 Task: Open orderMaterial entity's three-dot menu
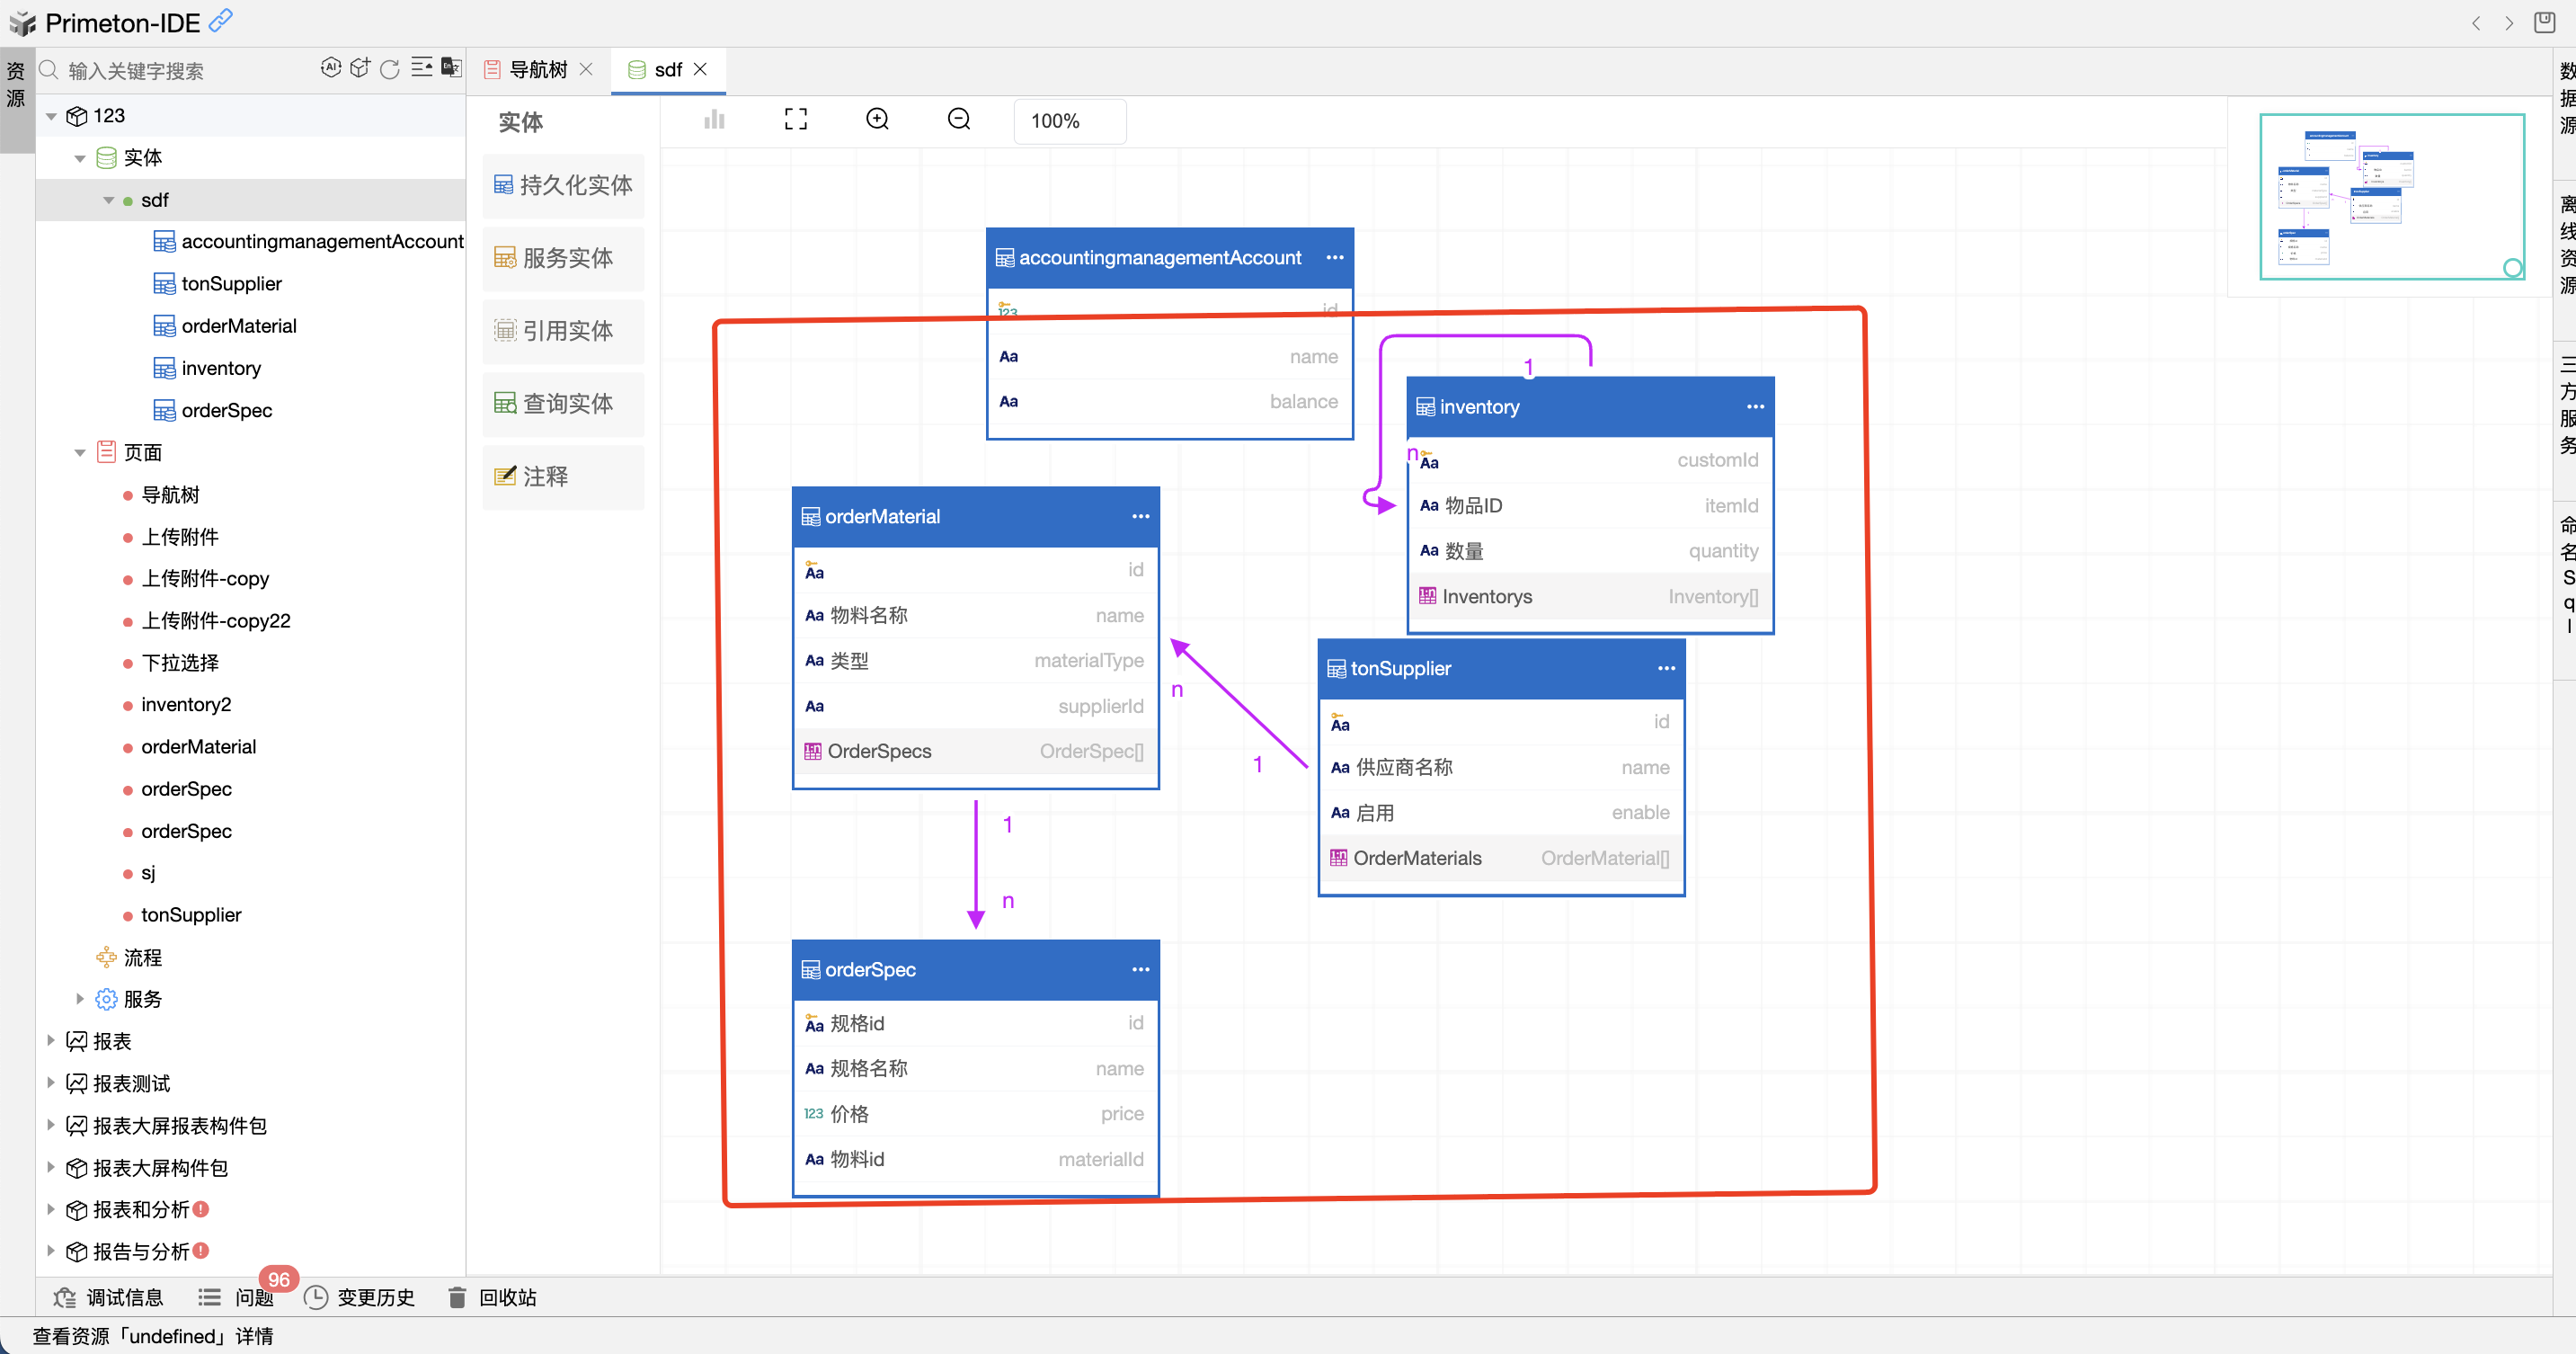pos(1140,516)
